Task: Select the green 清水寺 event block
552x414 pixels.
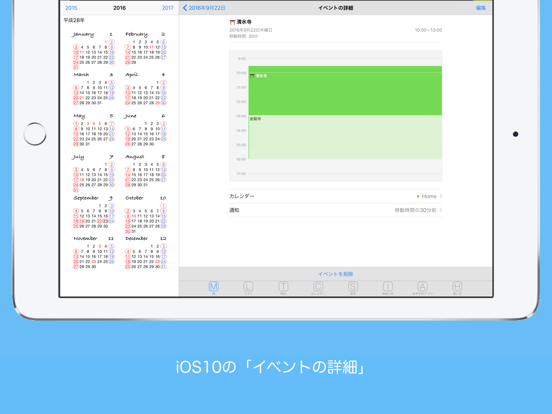Action: (345, 90)
